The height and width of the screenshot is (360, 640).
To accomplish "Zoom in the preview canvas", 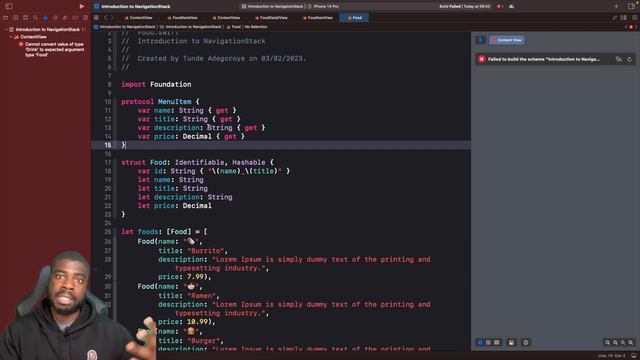I will [x=631, y=343].
